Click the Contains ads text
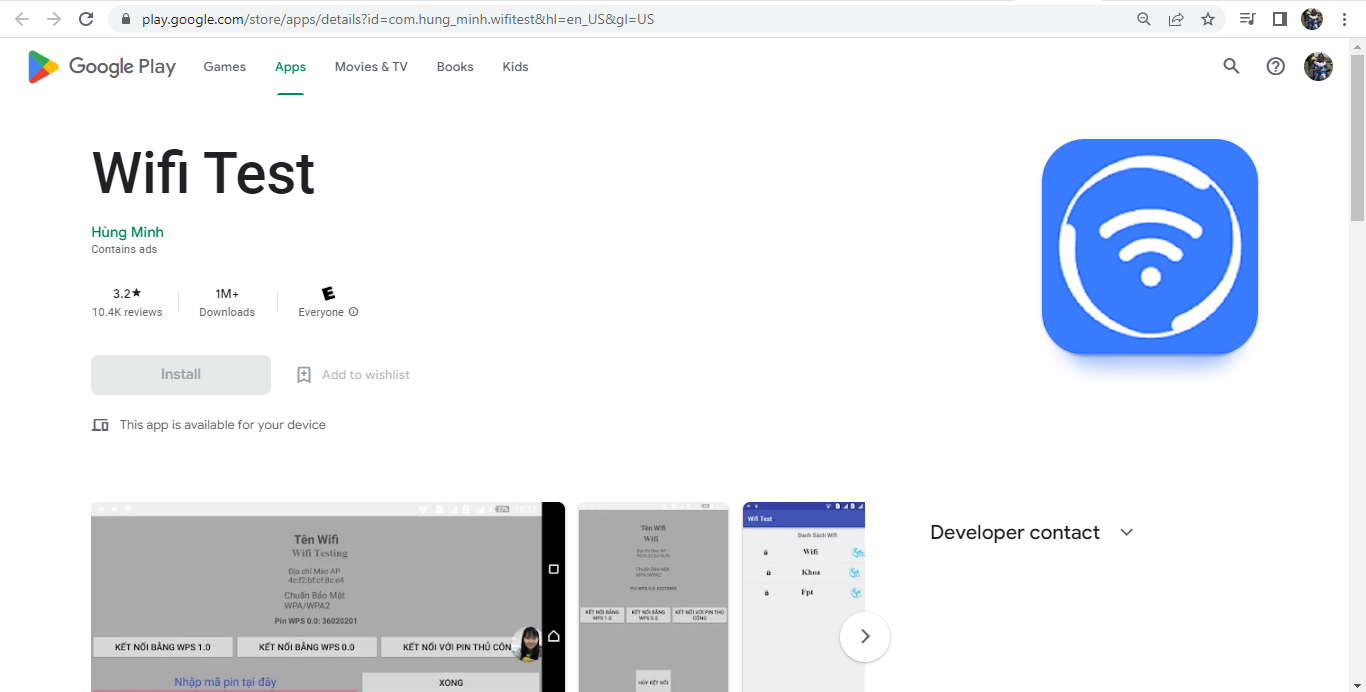Image resolution: width=1366 pixels, height=692 pixels. (124, 250)
